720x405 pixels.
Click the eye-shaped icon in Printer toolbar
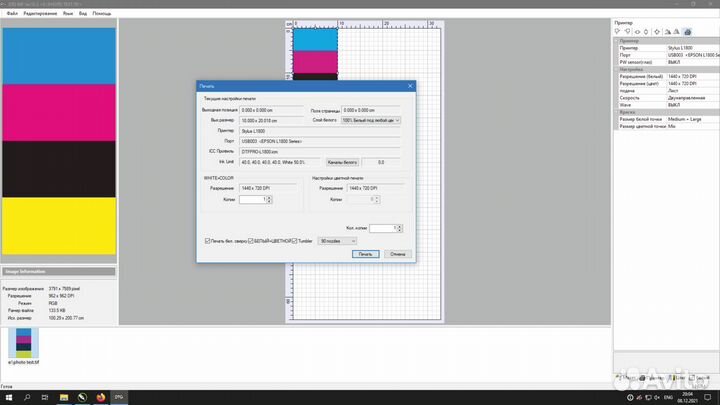click(637, 32)
